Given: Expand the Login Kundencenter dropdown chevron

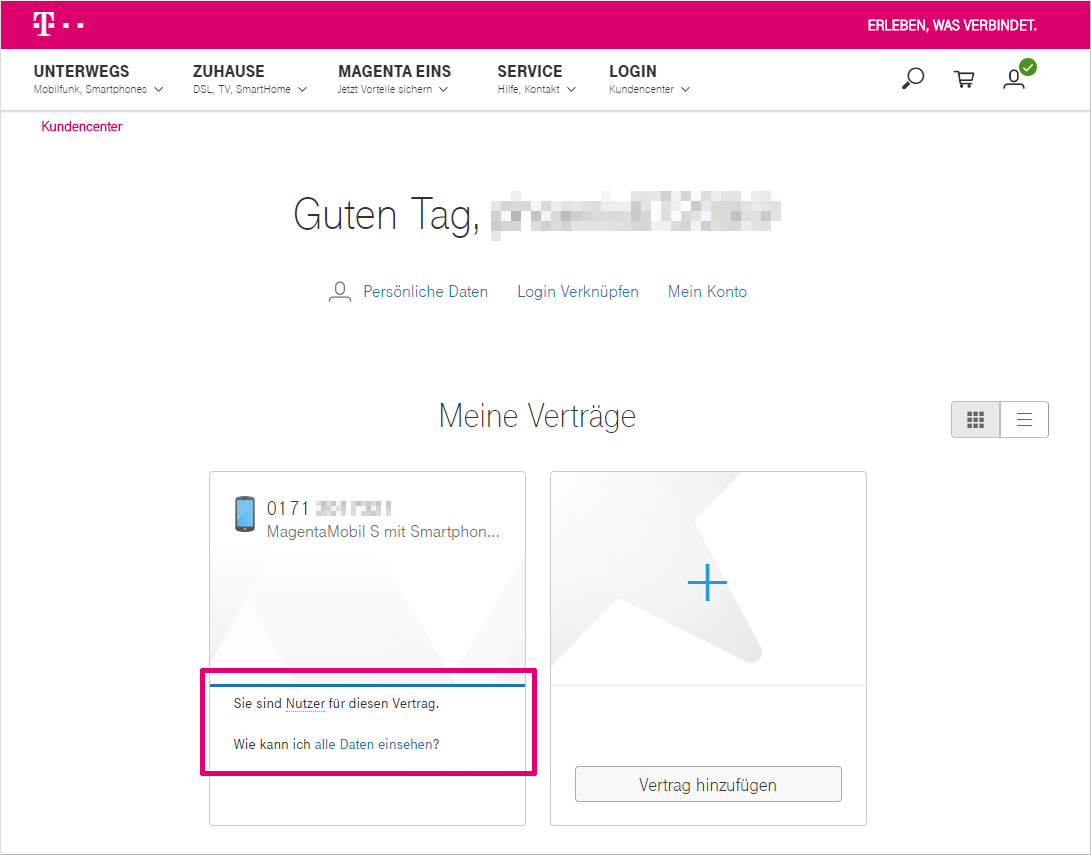Looking at the screenshot, I should point(685,89).
